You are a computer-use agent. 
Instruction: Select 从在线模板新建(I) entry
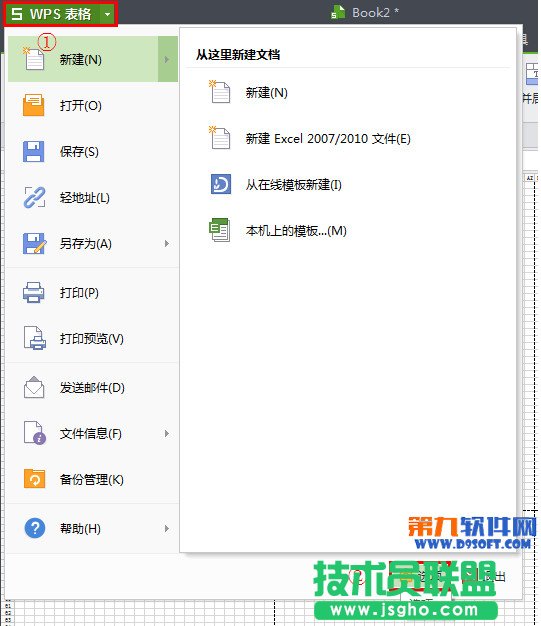coord(293,184)
